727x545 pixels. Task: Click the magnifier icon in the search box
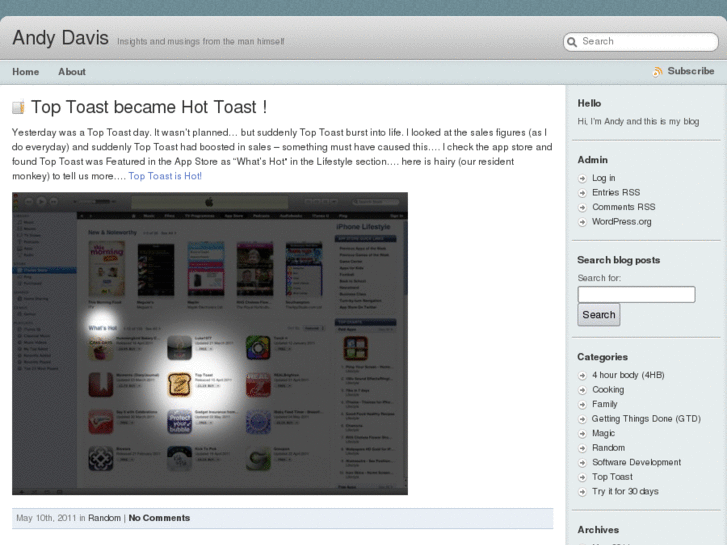pos(572,42)
